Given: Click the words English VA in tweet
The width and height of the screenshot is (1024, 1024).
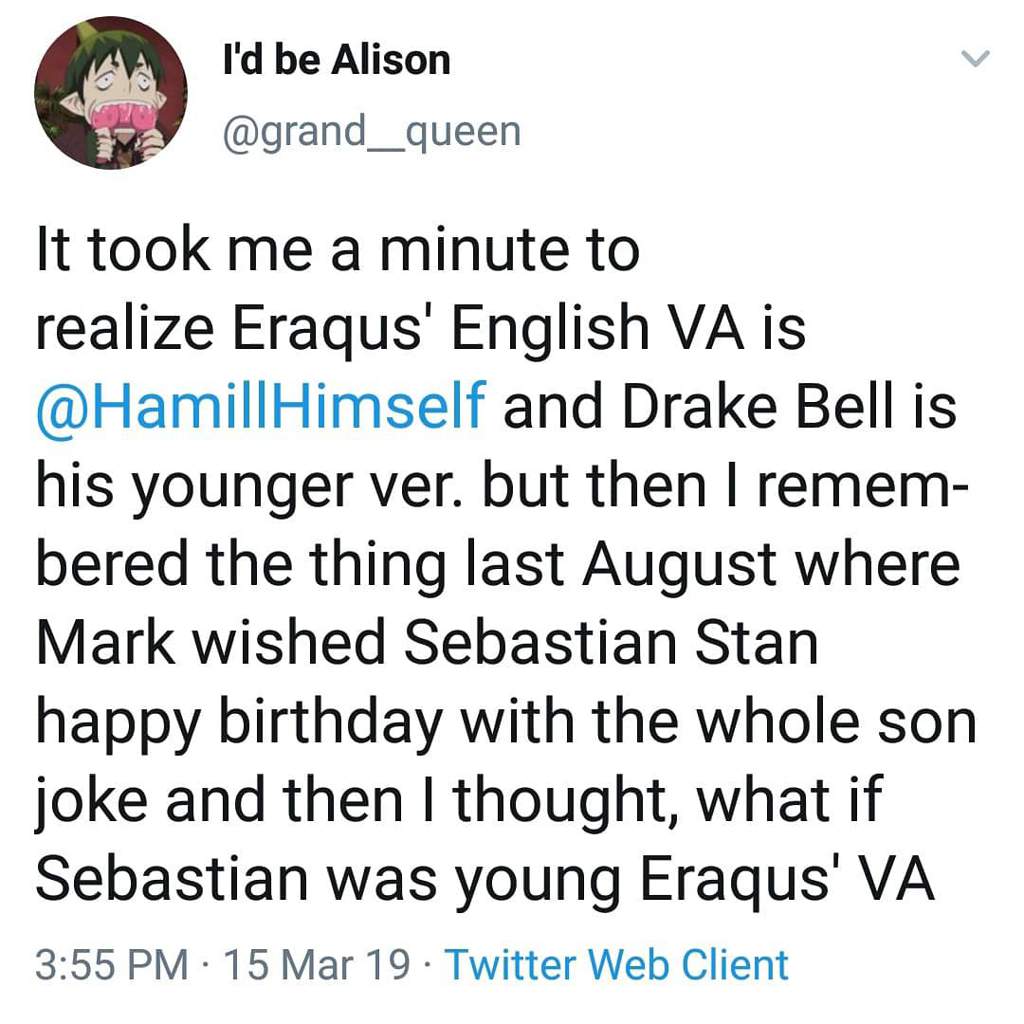Looking at the screenshot, I should click(x=598, y=328).
